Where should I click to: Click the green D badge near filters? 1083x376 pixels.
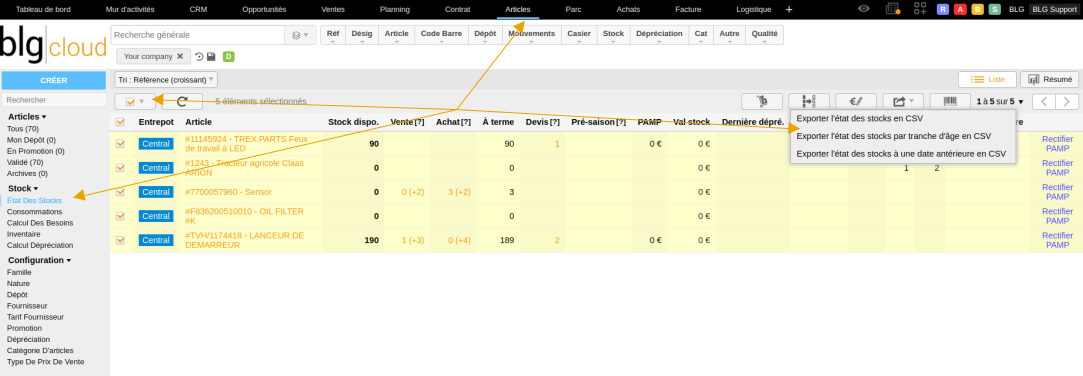pyautogui.click(x=229, y=57)
